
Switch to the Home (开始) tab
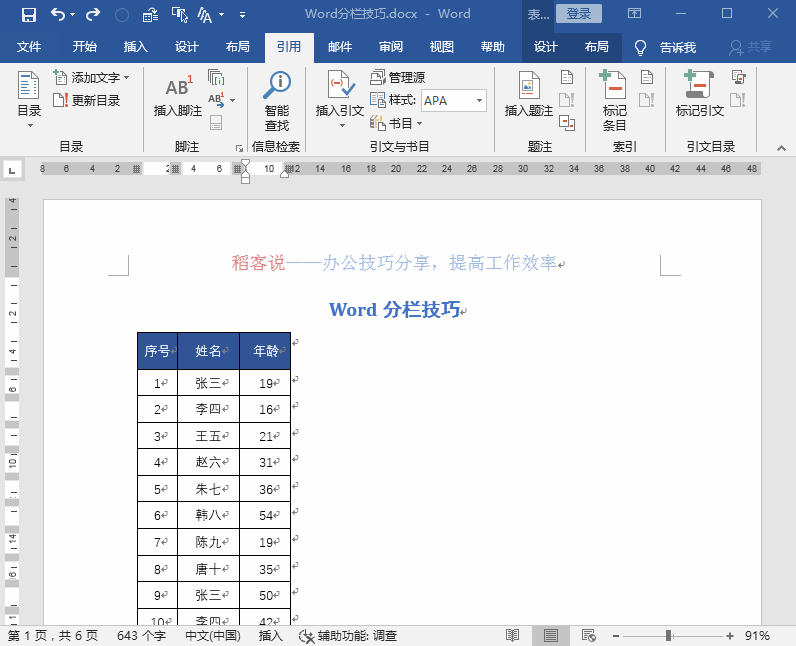click(x=84, y=47)
